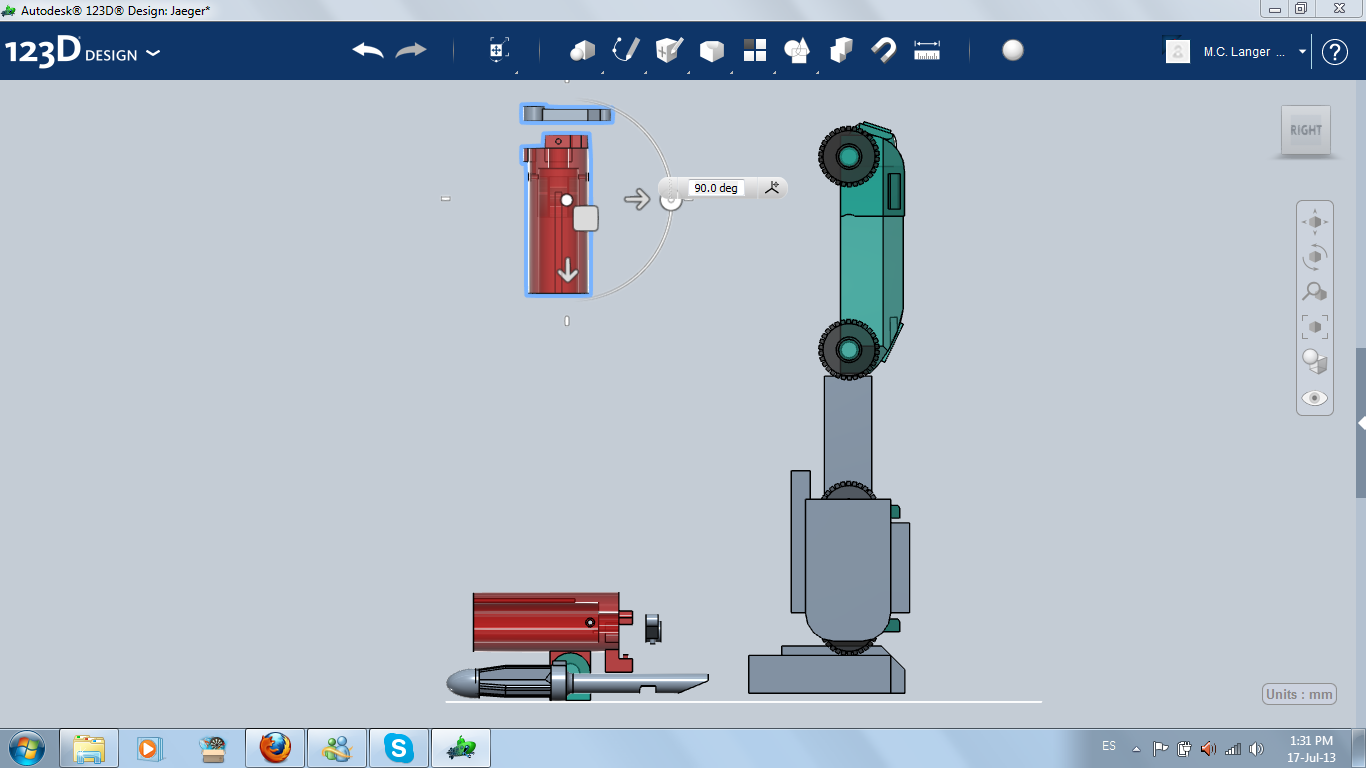Open Windows Live Messenger from taskbar
Screen dimensions: 1366x768
[x=337, y=748]
